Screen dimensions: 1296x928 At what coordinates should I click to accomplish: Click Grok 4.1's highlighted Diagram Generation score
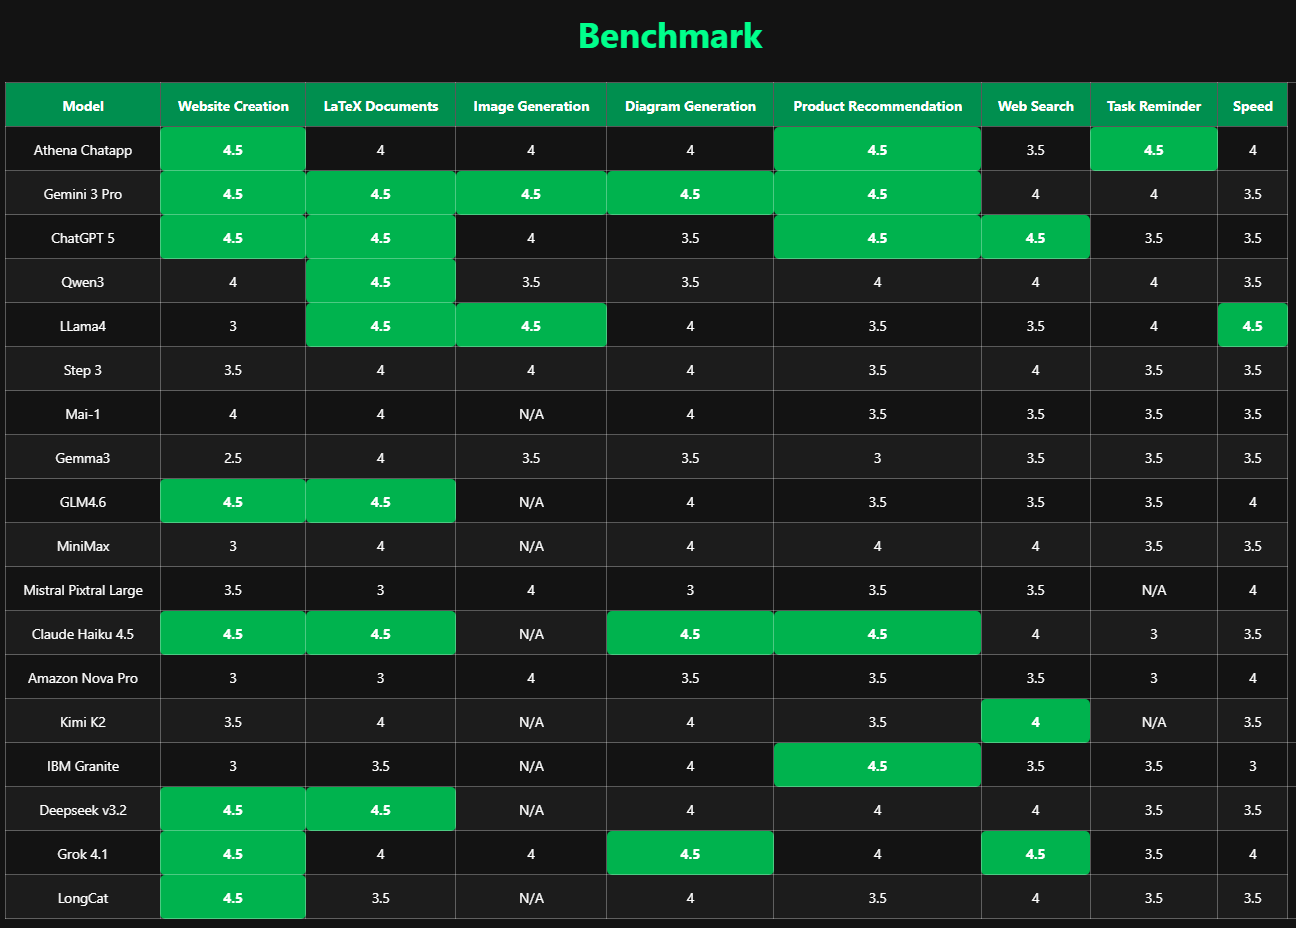690,854
